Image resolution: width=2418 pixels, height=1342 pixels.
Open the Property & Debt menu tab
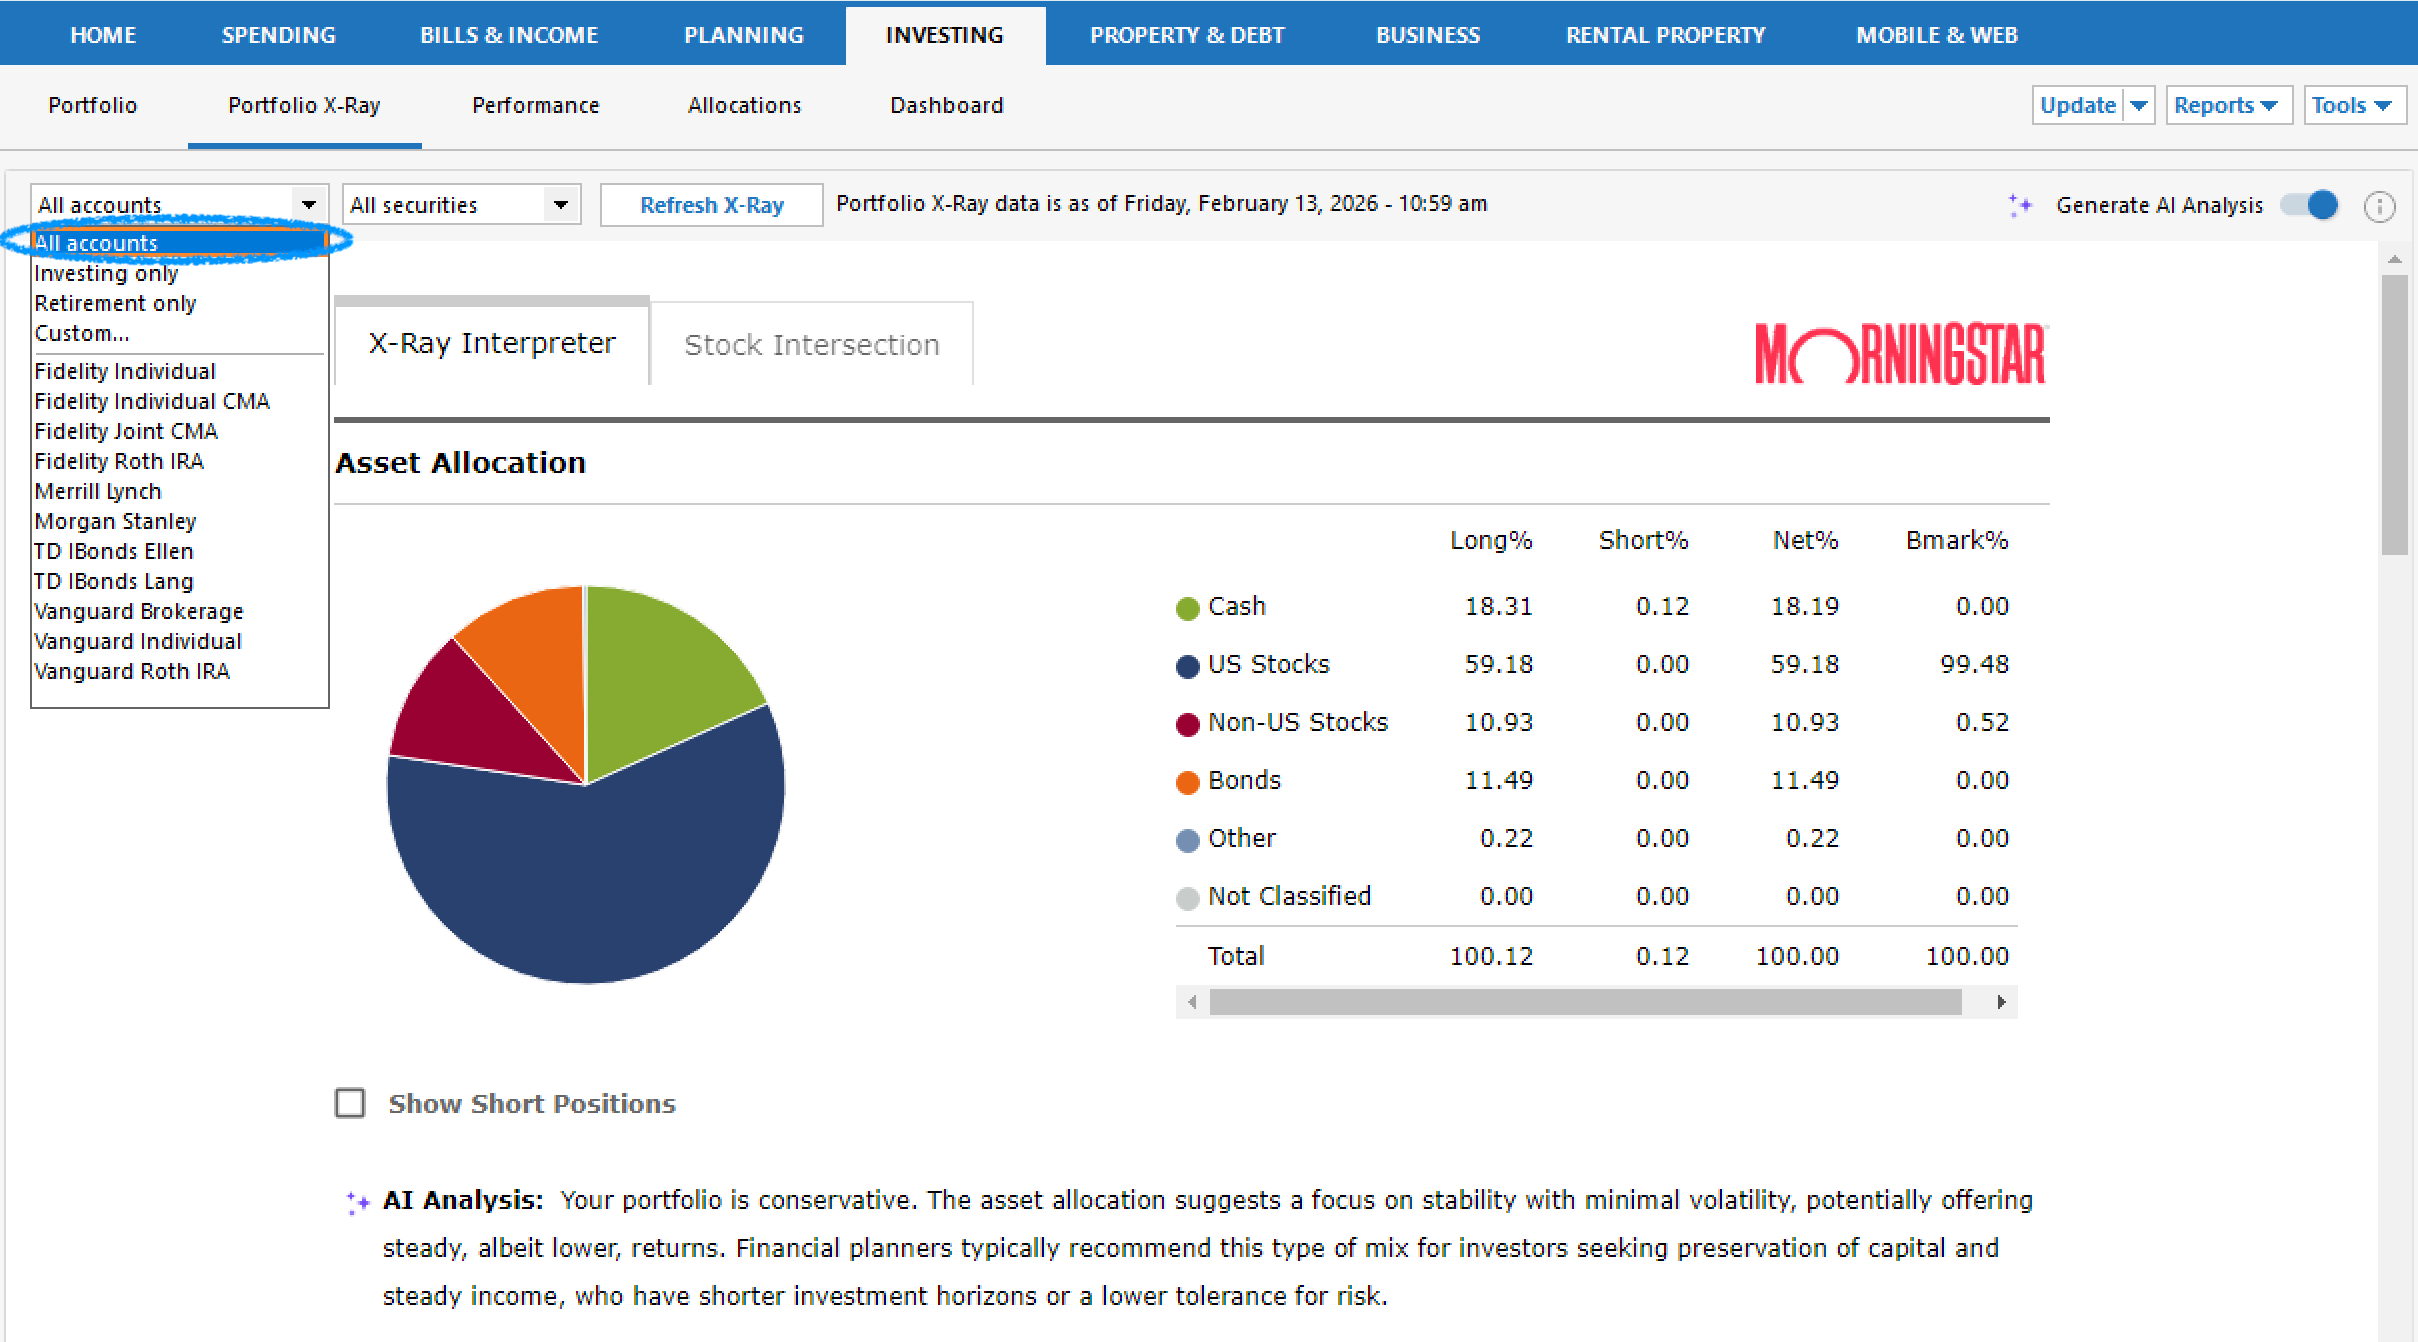pos(1186,35)
